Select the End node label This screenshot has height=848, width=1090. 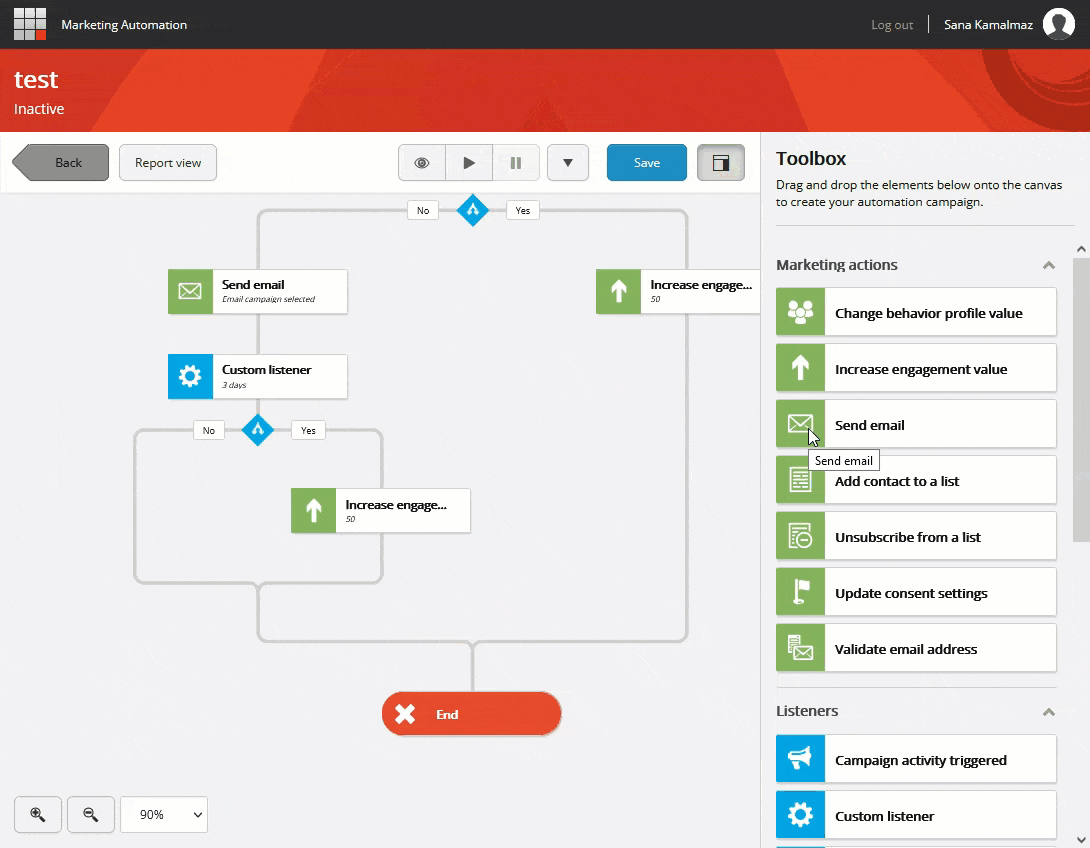tap(447, 715)
